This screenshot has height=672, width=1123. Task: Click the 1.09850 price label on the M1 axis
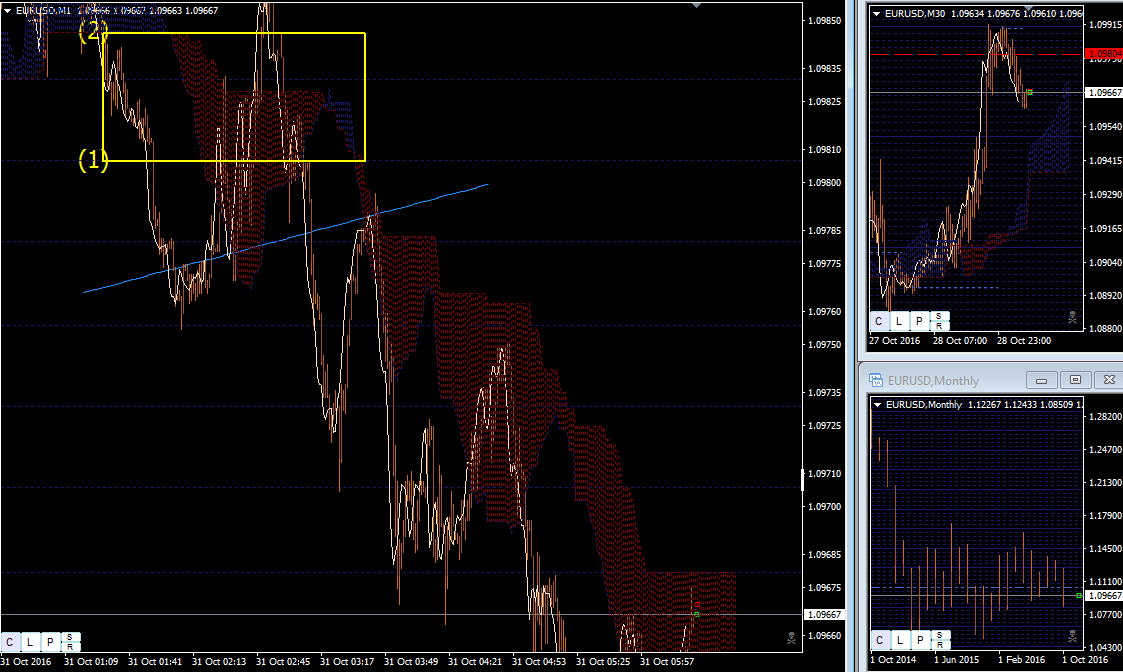tap(824, 21)
